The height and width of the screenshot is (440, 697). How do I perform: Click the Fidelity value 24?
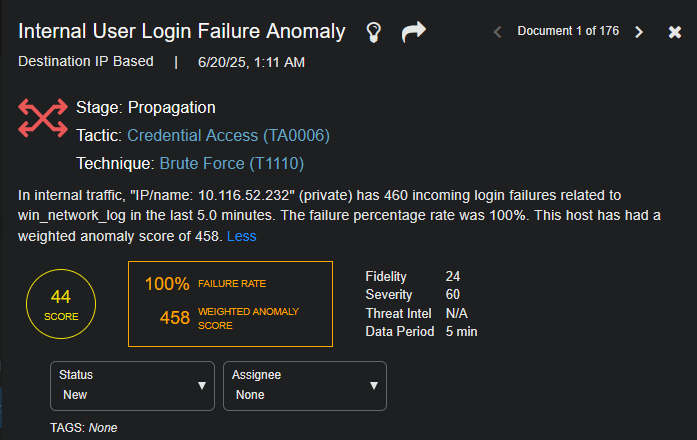pyautogui.click(x=453, y=275)
